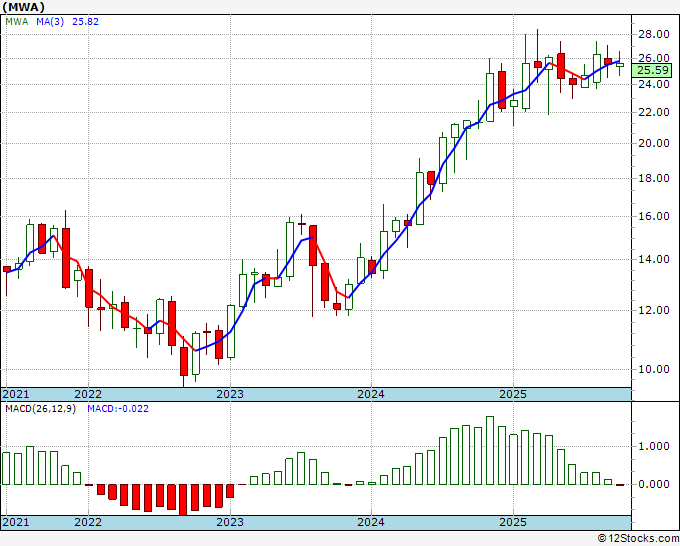Click the 25.82 moving average value
The width and height of the screenshot is (680, 546).
(x=85, y=21)
